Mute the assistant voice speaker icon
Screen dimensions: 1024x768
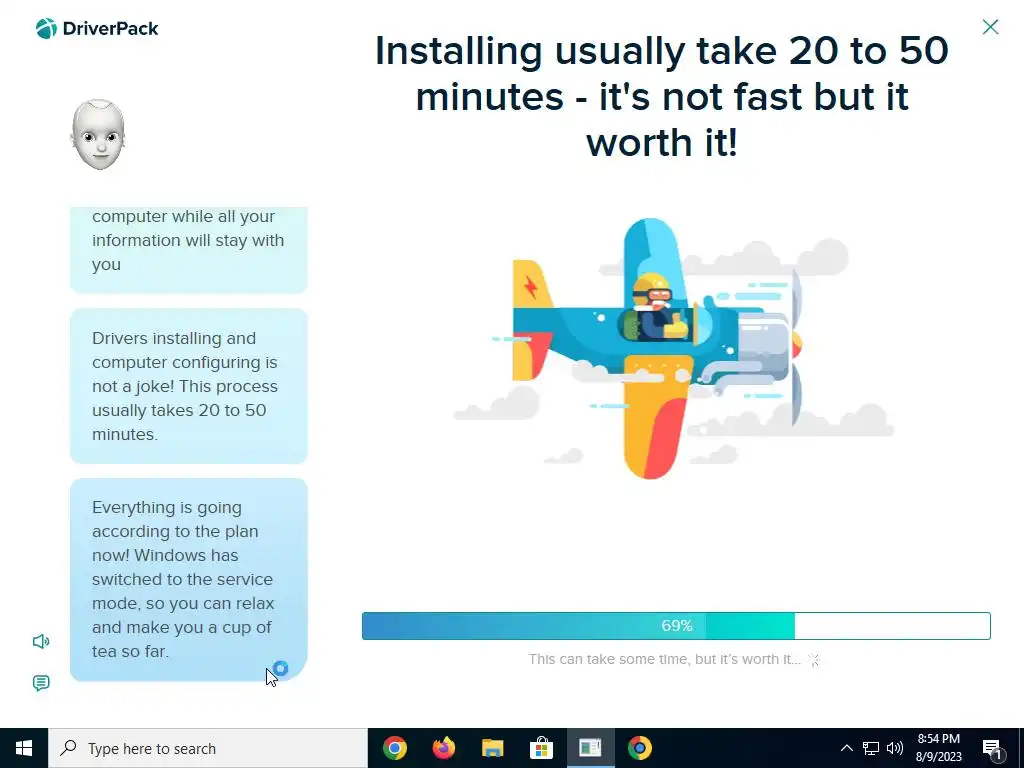tap(41, 641)
